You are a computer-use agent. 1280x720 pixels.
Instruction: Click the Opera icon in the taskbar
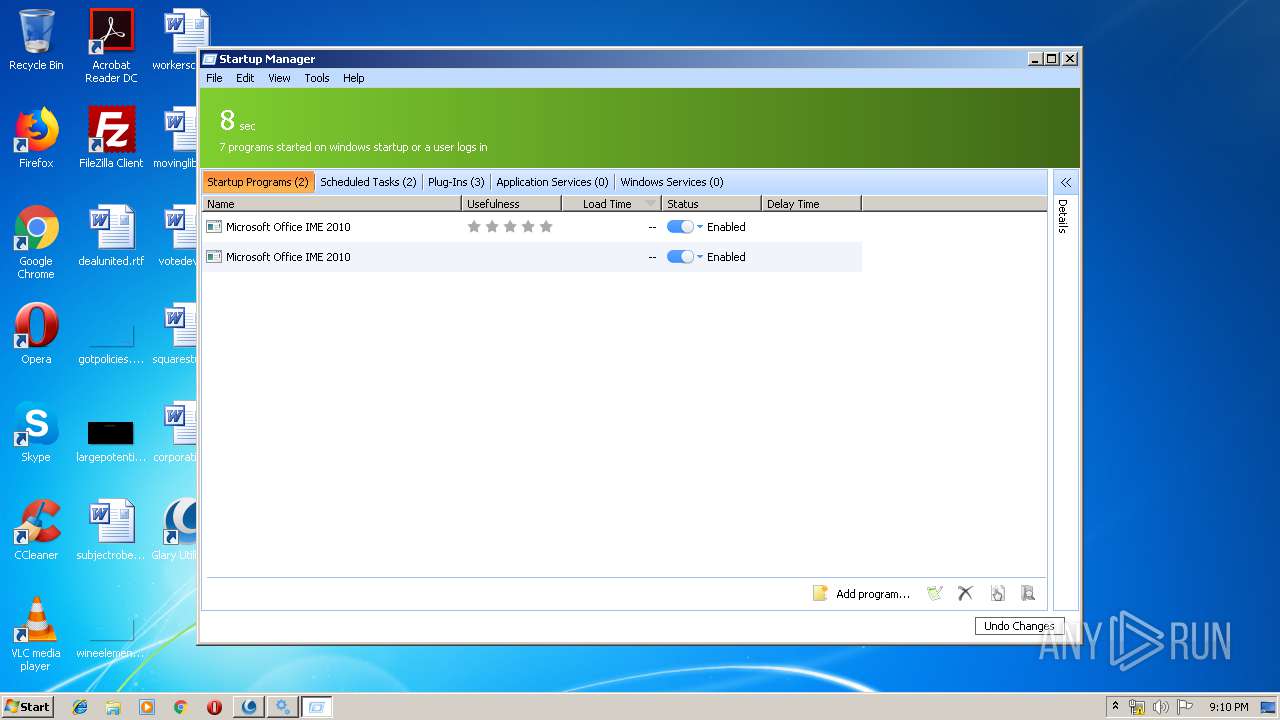[214, 707]
